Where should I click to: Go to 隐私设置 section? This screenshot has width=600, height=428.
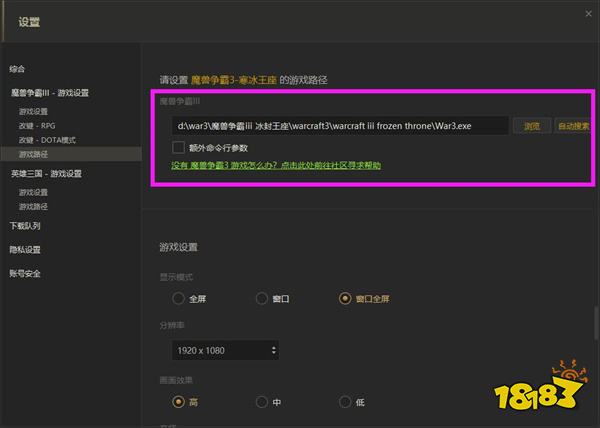(x=25, y=250)
